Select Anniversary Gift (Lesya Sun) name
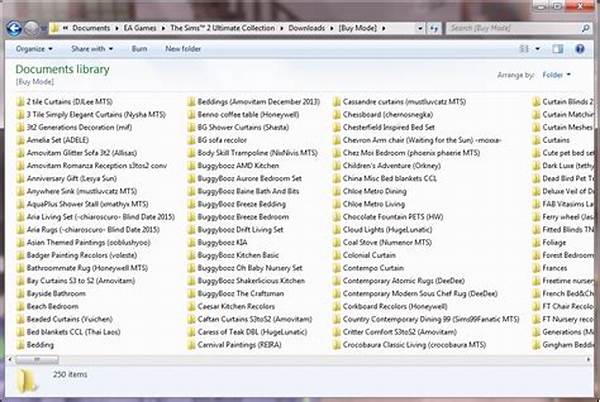The height and width of the screenshot is (402, 600). click(x=72, y=179)
